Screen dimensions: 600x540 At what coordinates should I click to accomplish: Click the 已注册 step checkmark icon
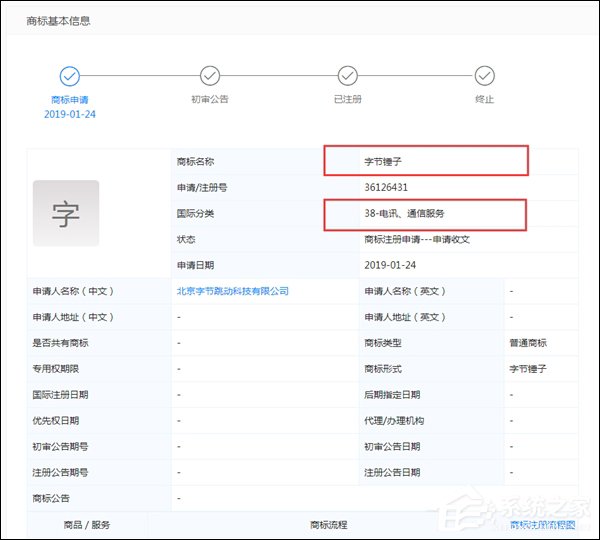tap(348, 75)
